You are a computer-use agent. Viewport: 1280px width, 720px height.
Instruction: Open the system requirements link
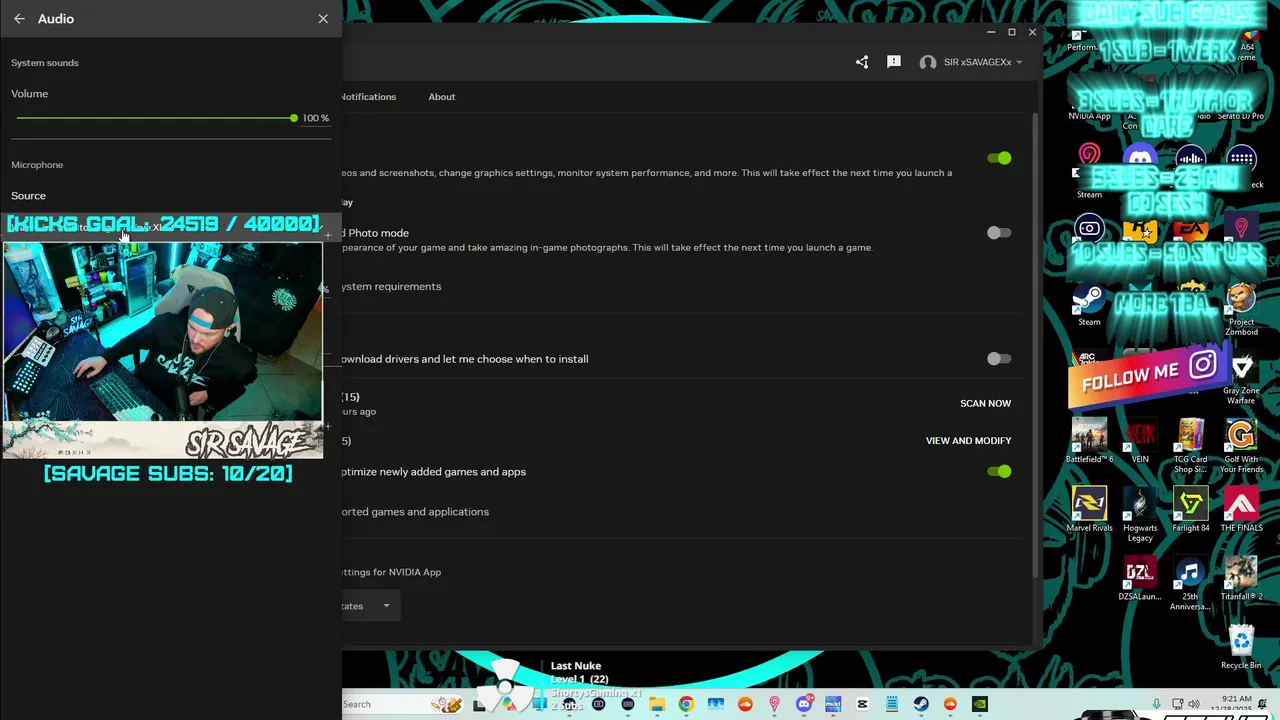[x=391, y=286]
